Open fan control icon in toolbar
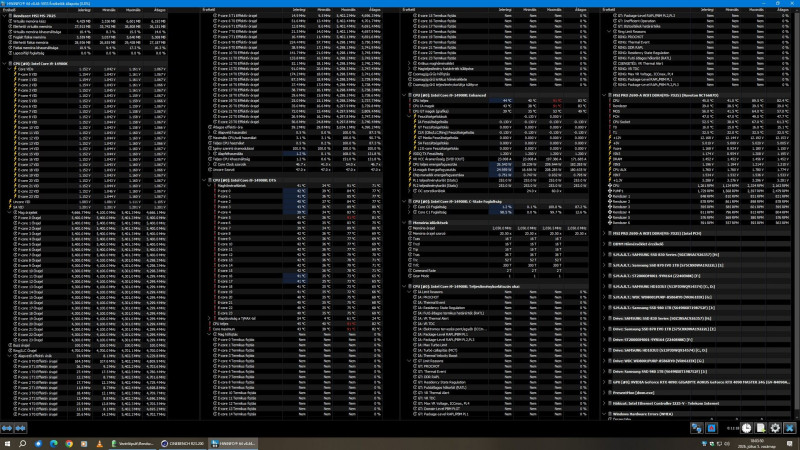800x450 pixels. tap(711, 428)
